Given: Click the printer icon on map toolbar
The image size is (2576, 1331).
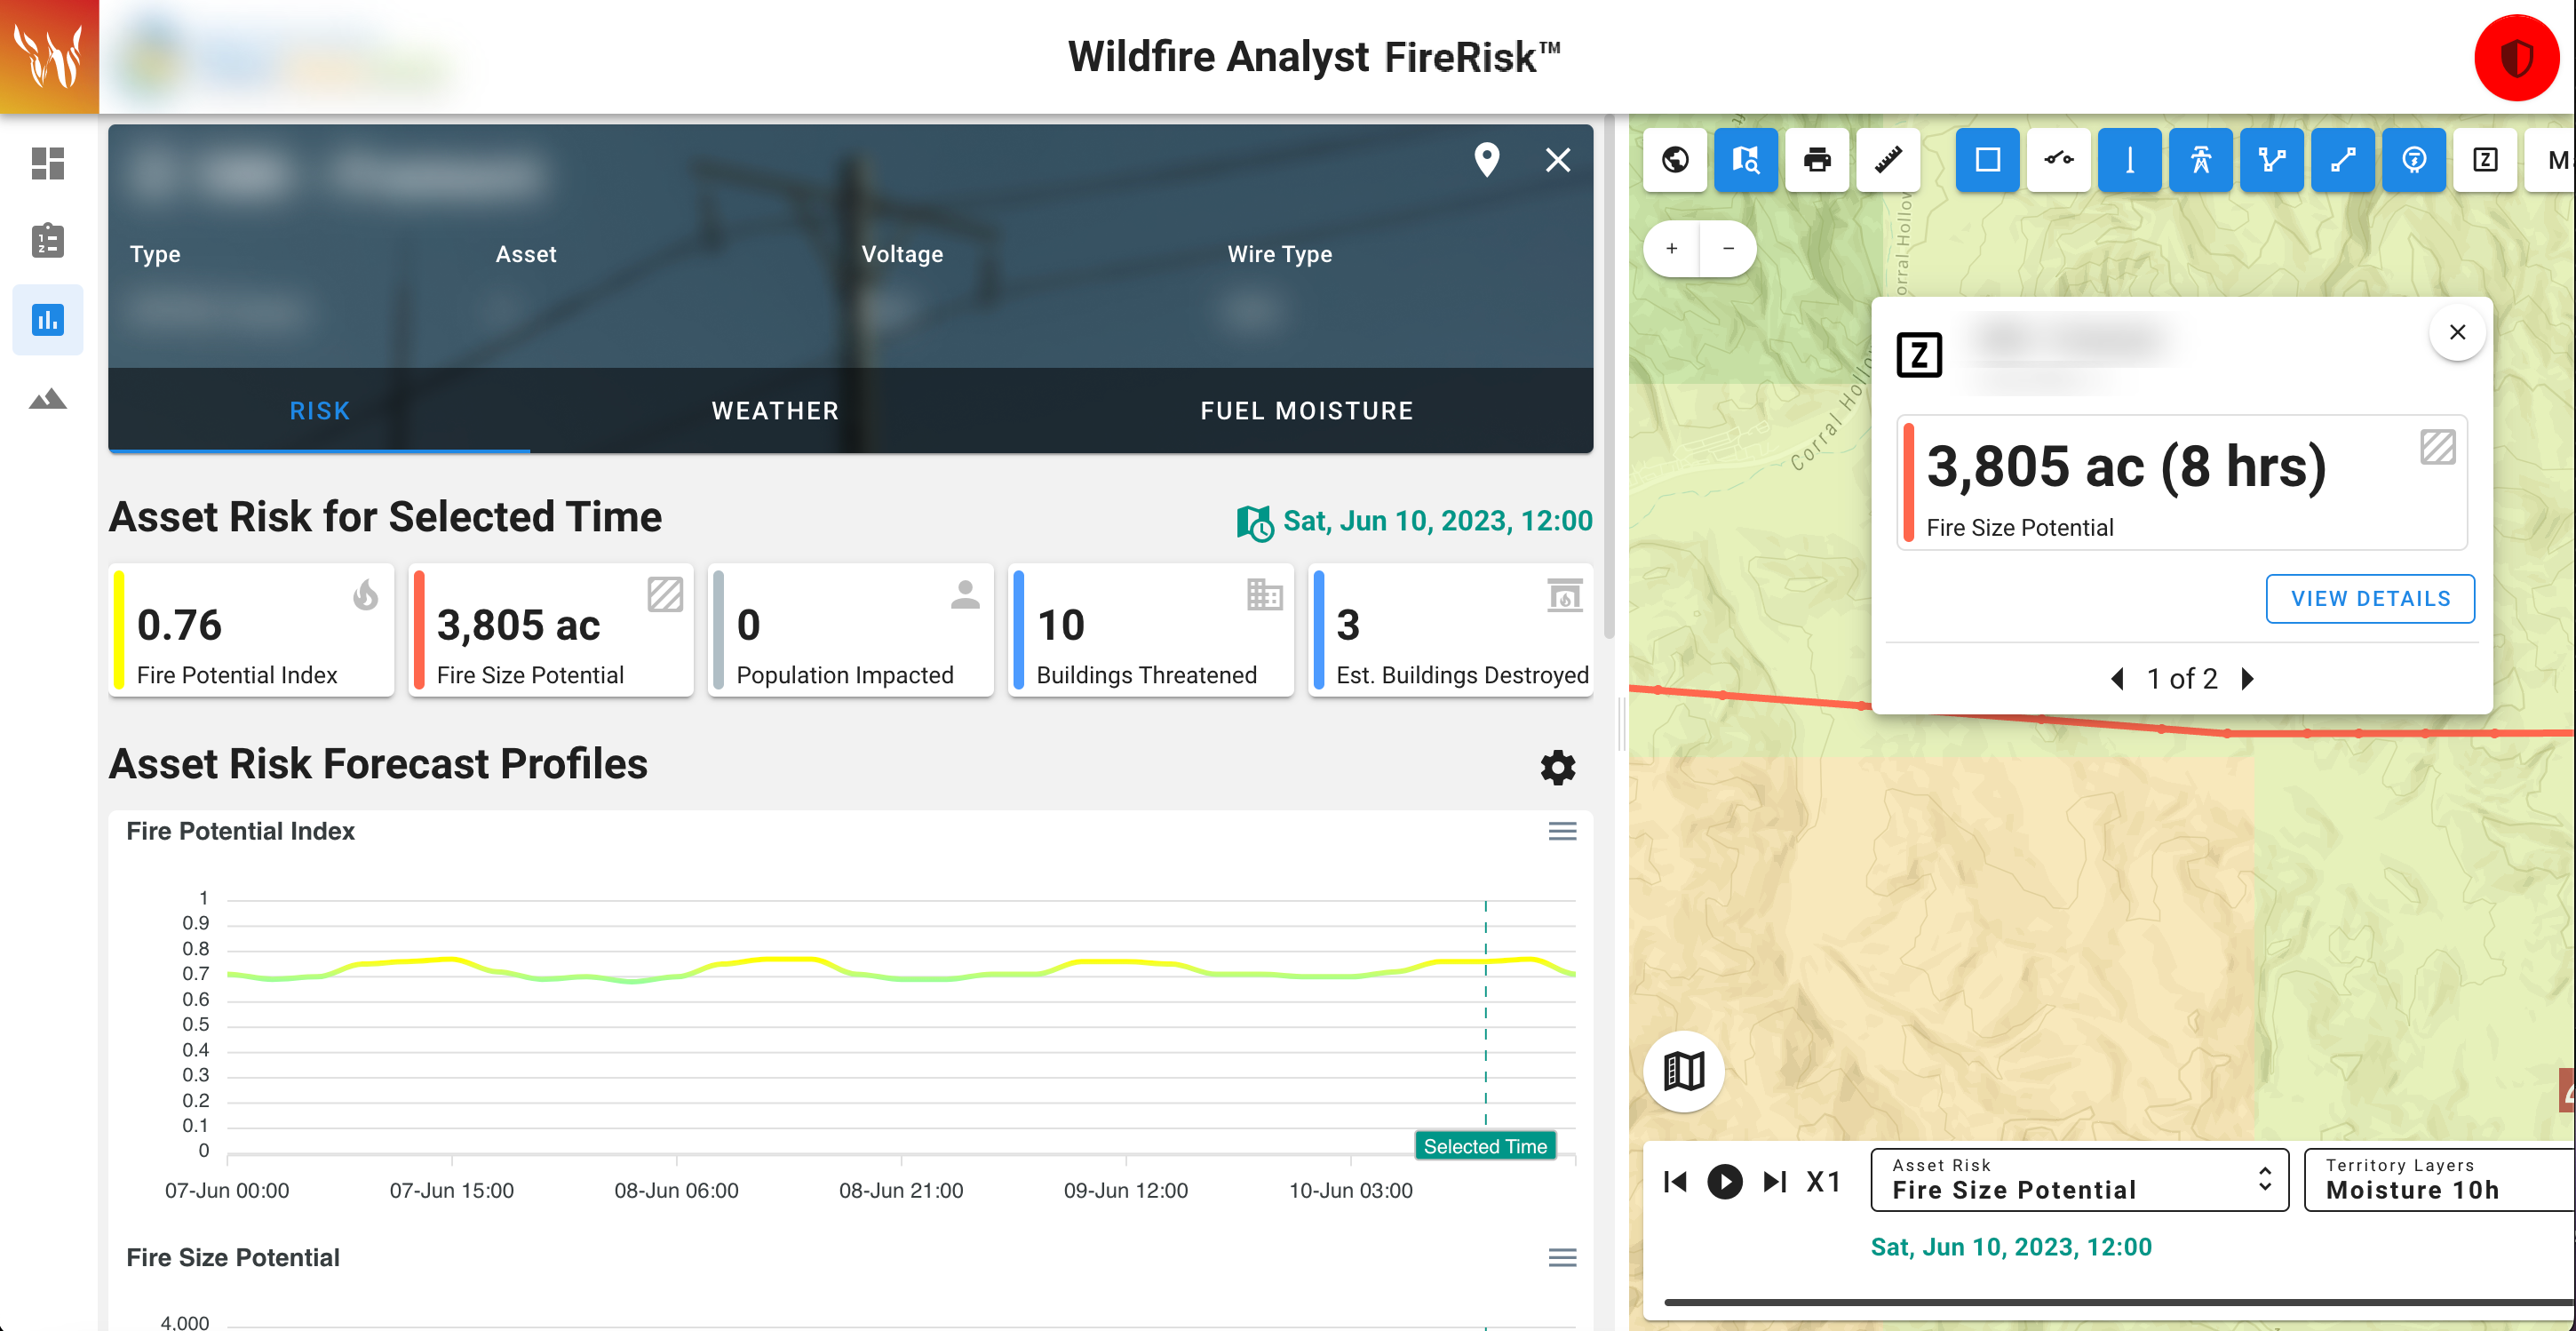Looking at the screenshot, I should [1817, 160].
